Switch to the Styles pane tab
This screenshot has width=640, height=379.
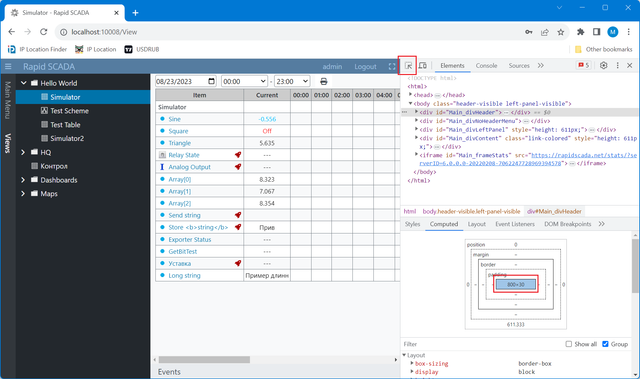[x=412, y=224]
